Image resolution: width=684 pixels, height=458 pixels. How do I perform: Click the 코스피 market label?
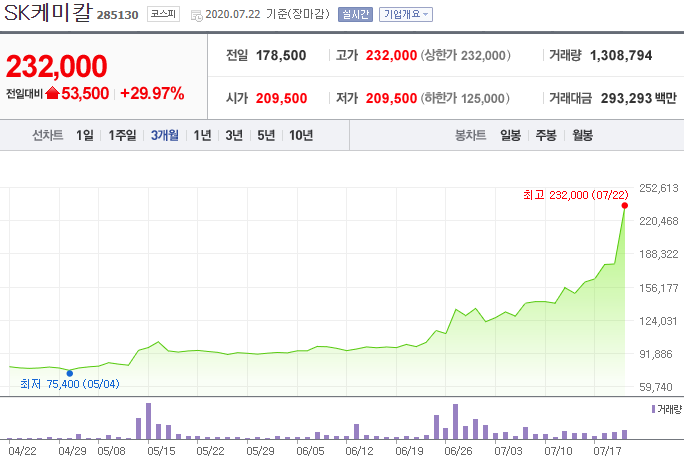[x=163, y=14]
